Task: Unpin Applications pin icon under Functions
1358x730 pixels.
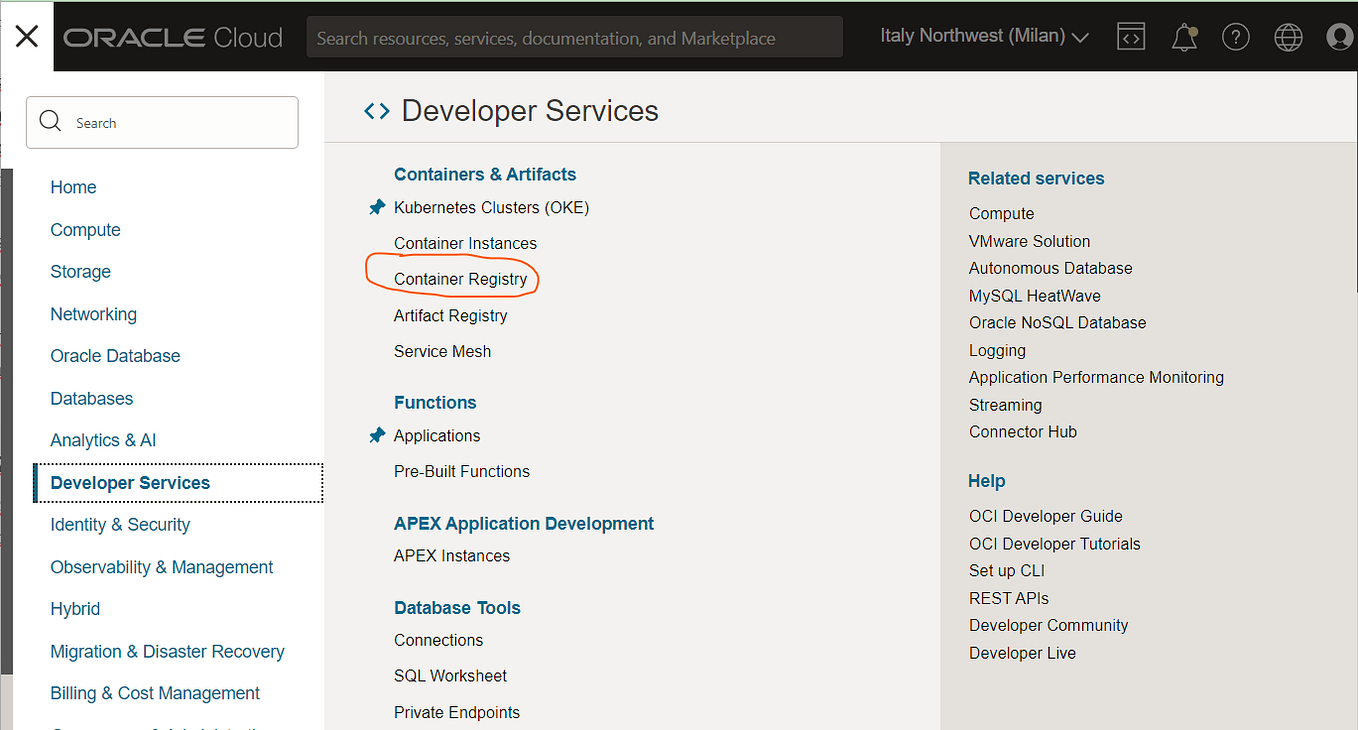Action: pyautogui.click(x=377, y=436)
